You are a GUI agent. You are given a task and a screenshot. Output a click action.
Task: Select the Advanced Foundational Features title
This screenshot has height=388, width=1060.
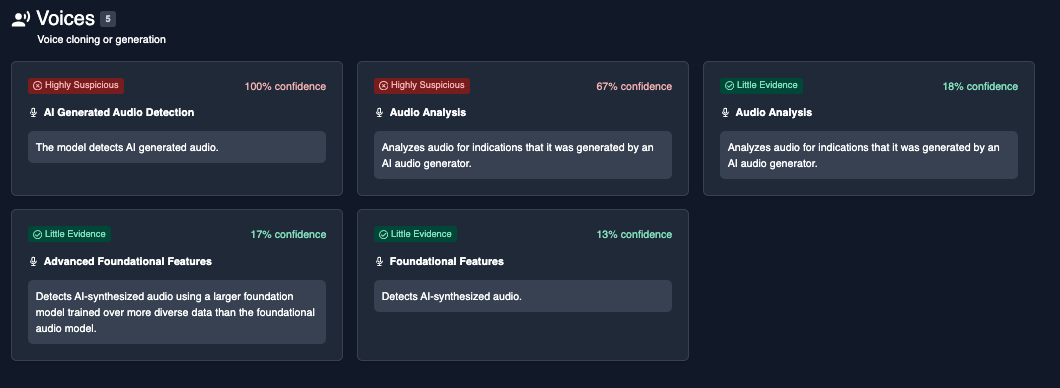click(x=128, y=261)
